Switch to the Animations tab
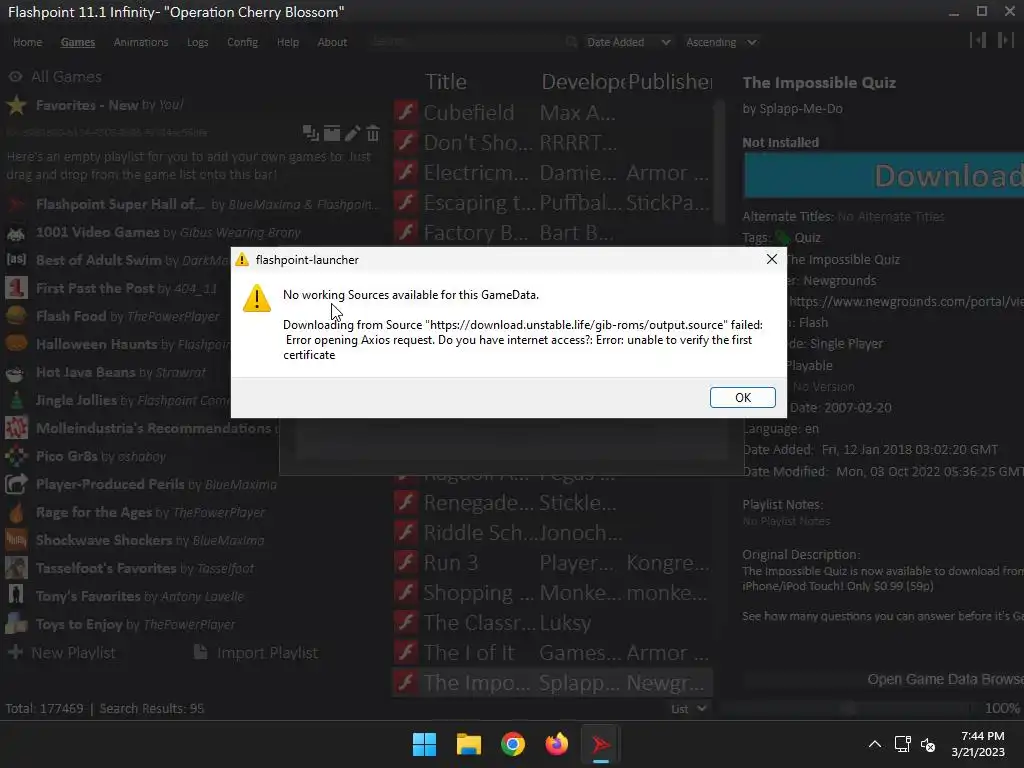Image resolution: width=1024 pixels, height=768 pixels. pos(141,42)
